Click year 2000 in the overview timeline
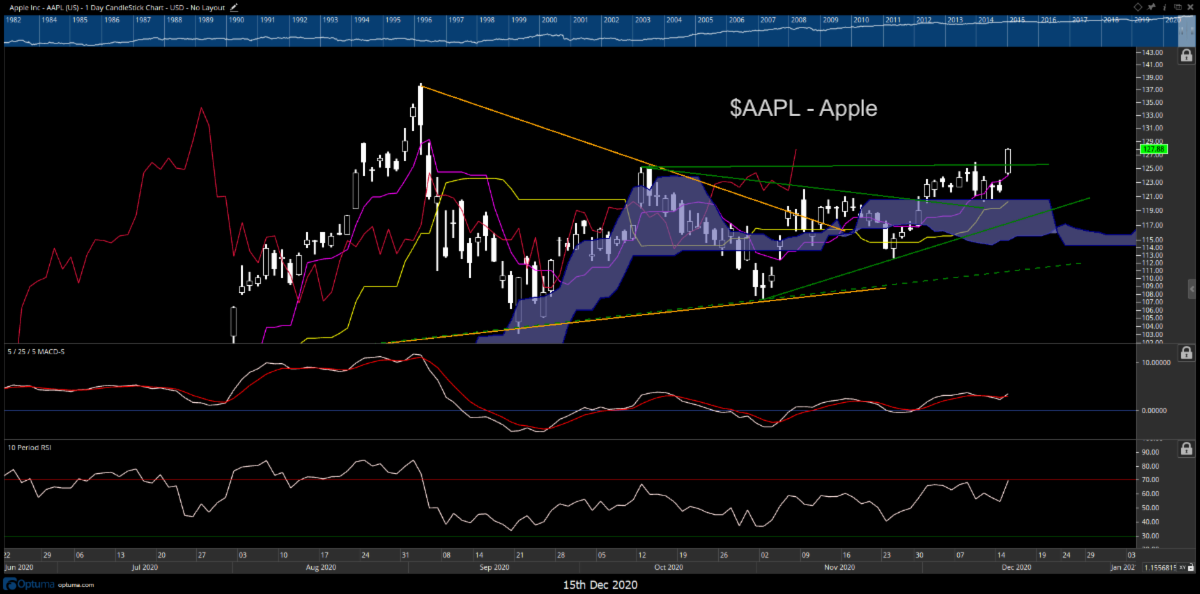The image size is (1200, 594). coord(549,20)
